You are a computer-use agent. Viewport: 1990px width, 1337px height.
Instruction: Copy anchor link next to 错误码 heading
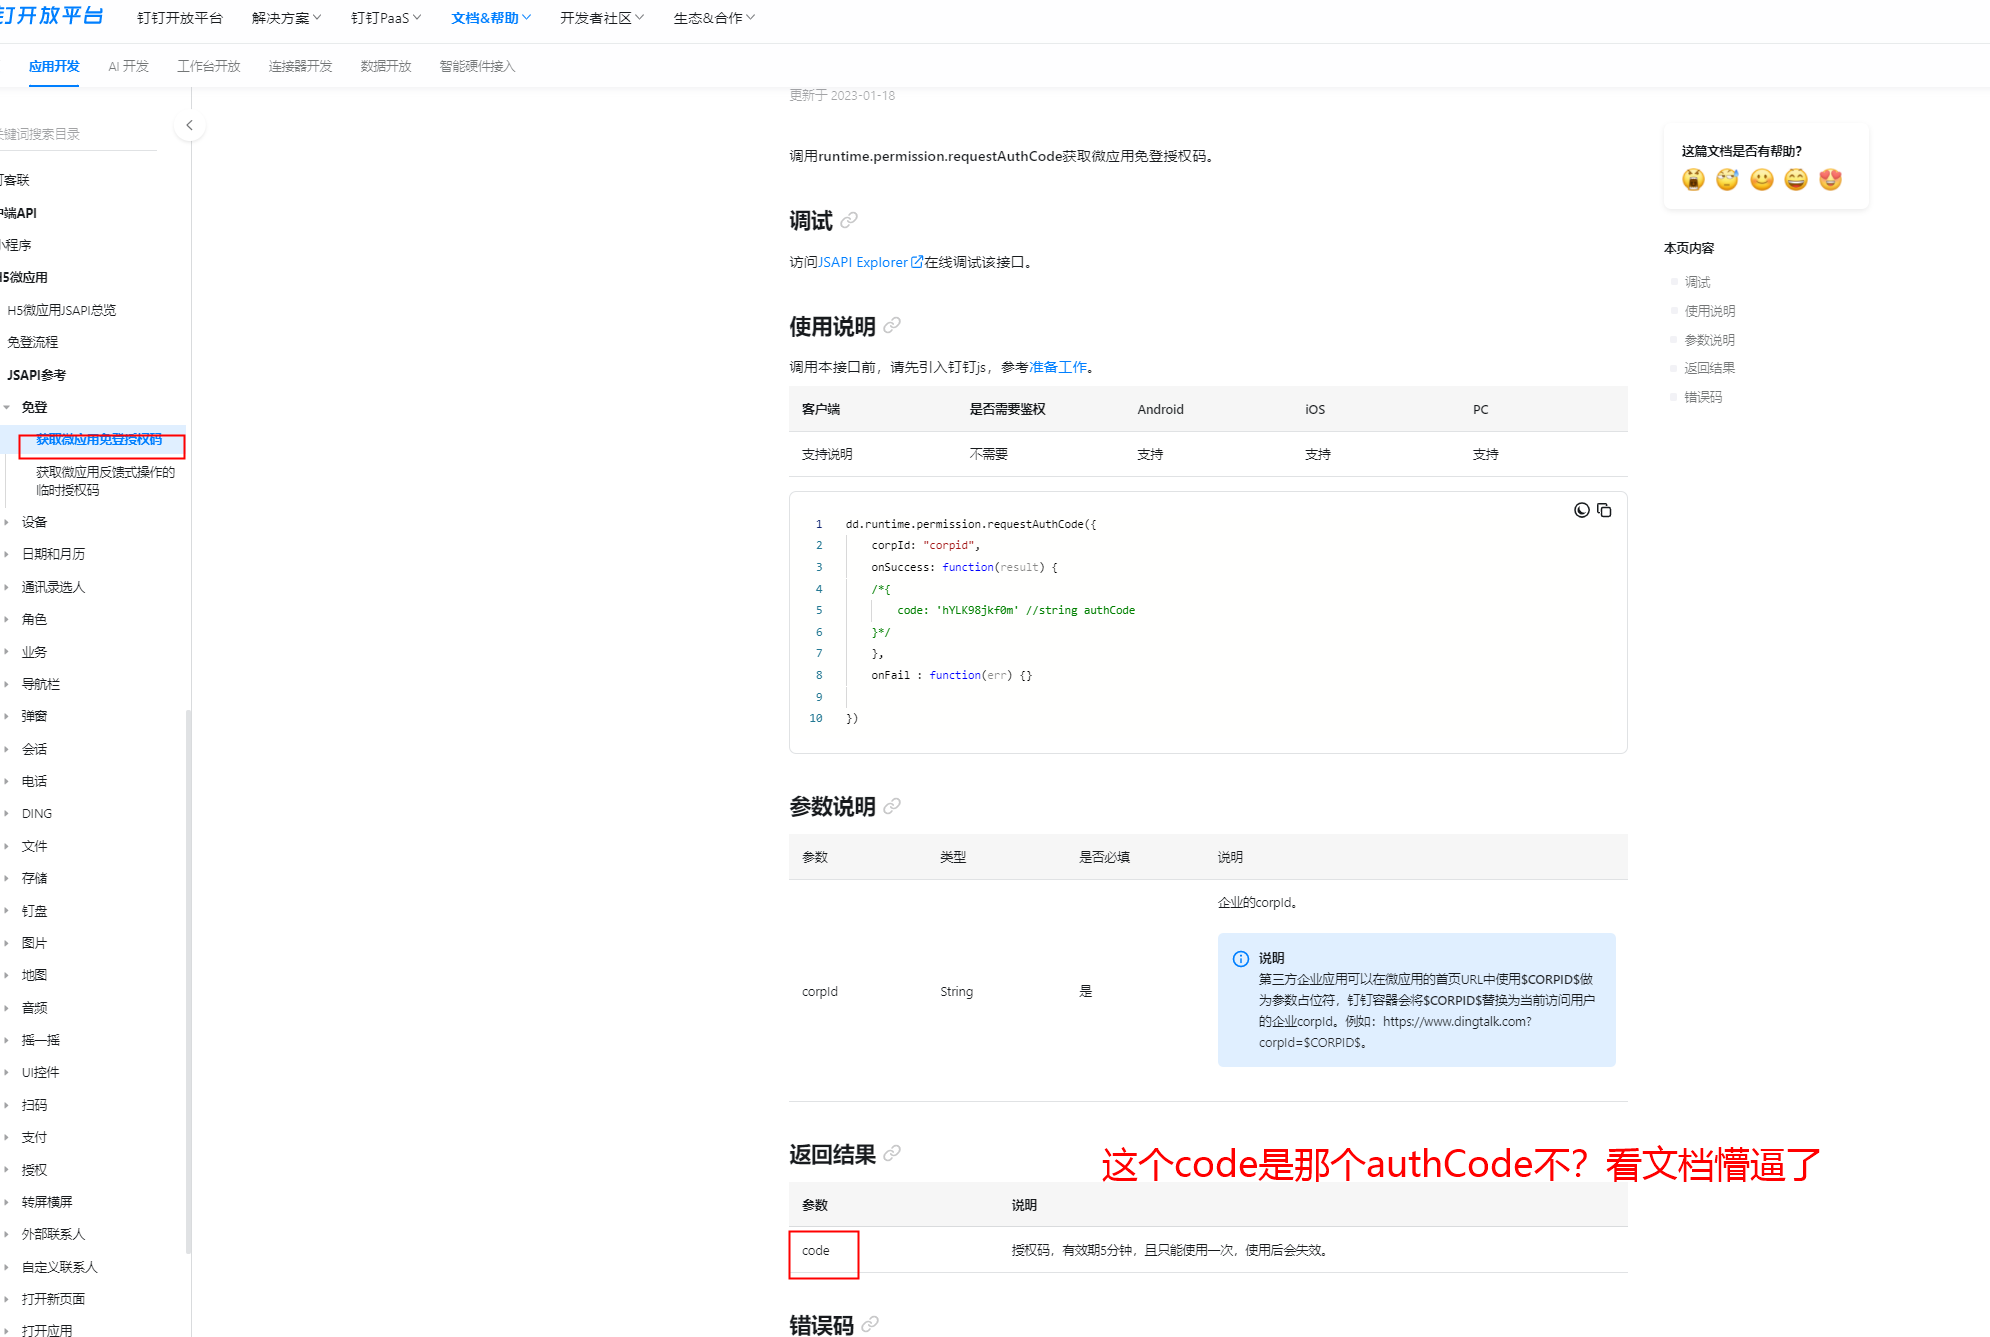pos(870,1324)
